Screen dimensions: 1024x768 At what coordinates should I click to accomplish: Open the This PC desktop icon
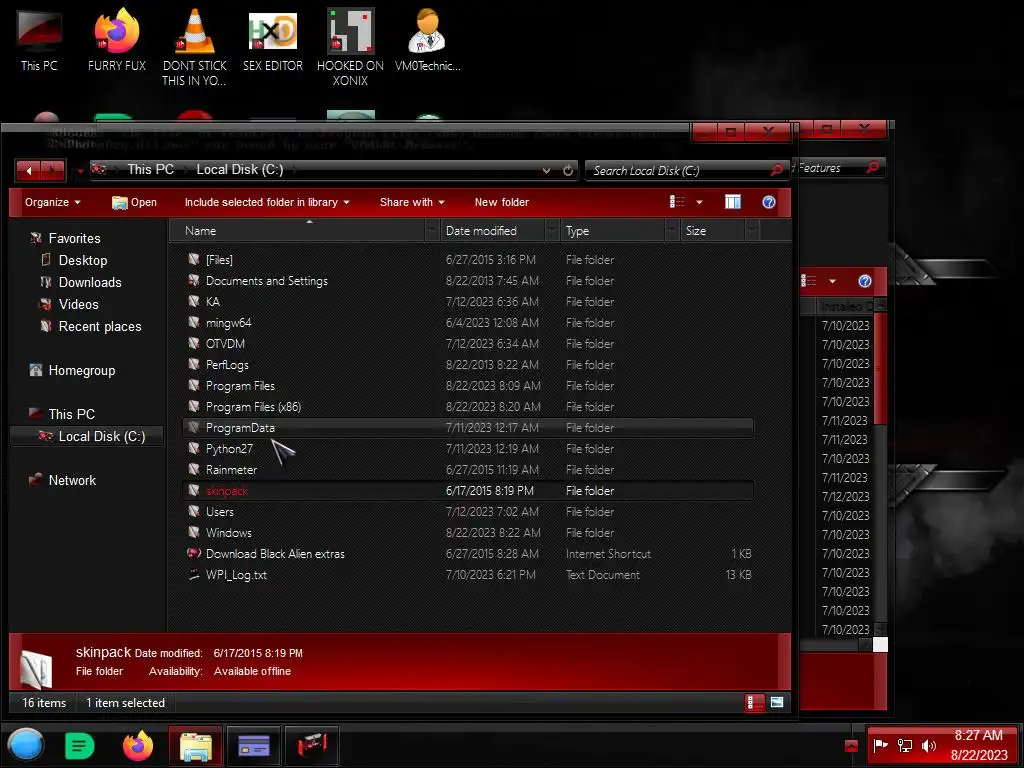pyautogui.click(x=39, y=39)
